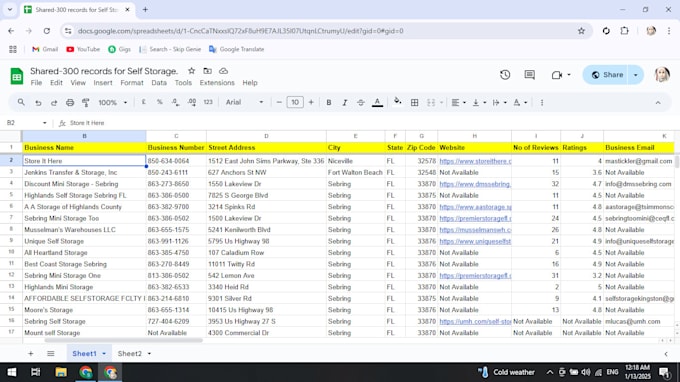Open version history clock icon

(x=505, y=75)
